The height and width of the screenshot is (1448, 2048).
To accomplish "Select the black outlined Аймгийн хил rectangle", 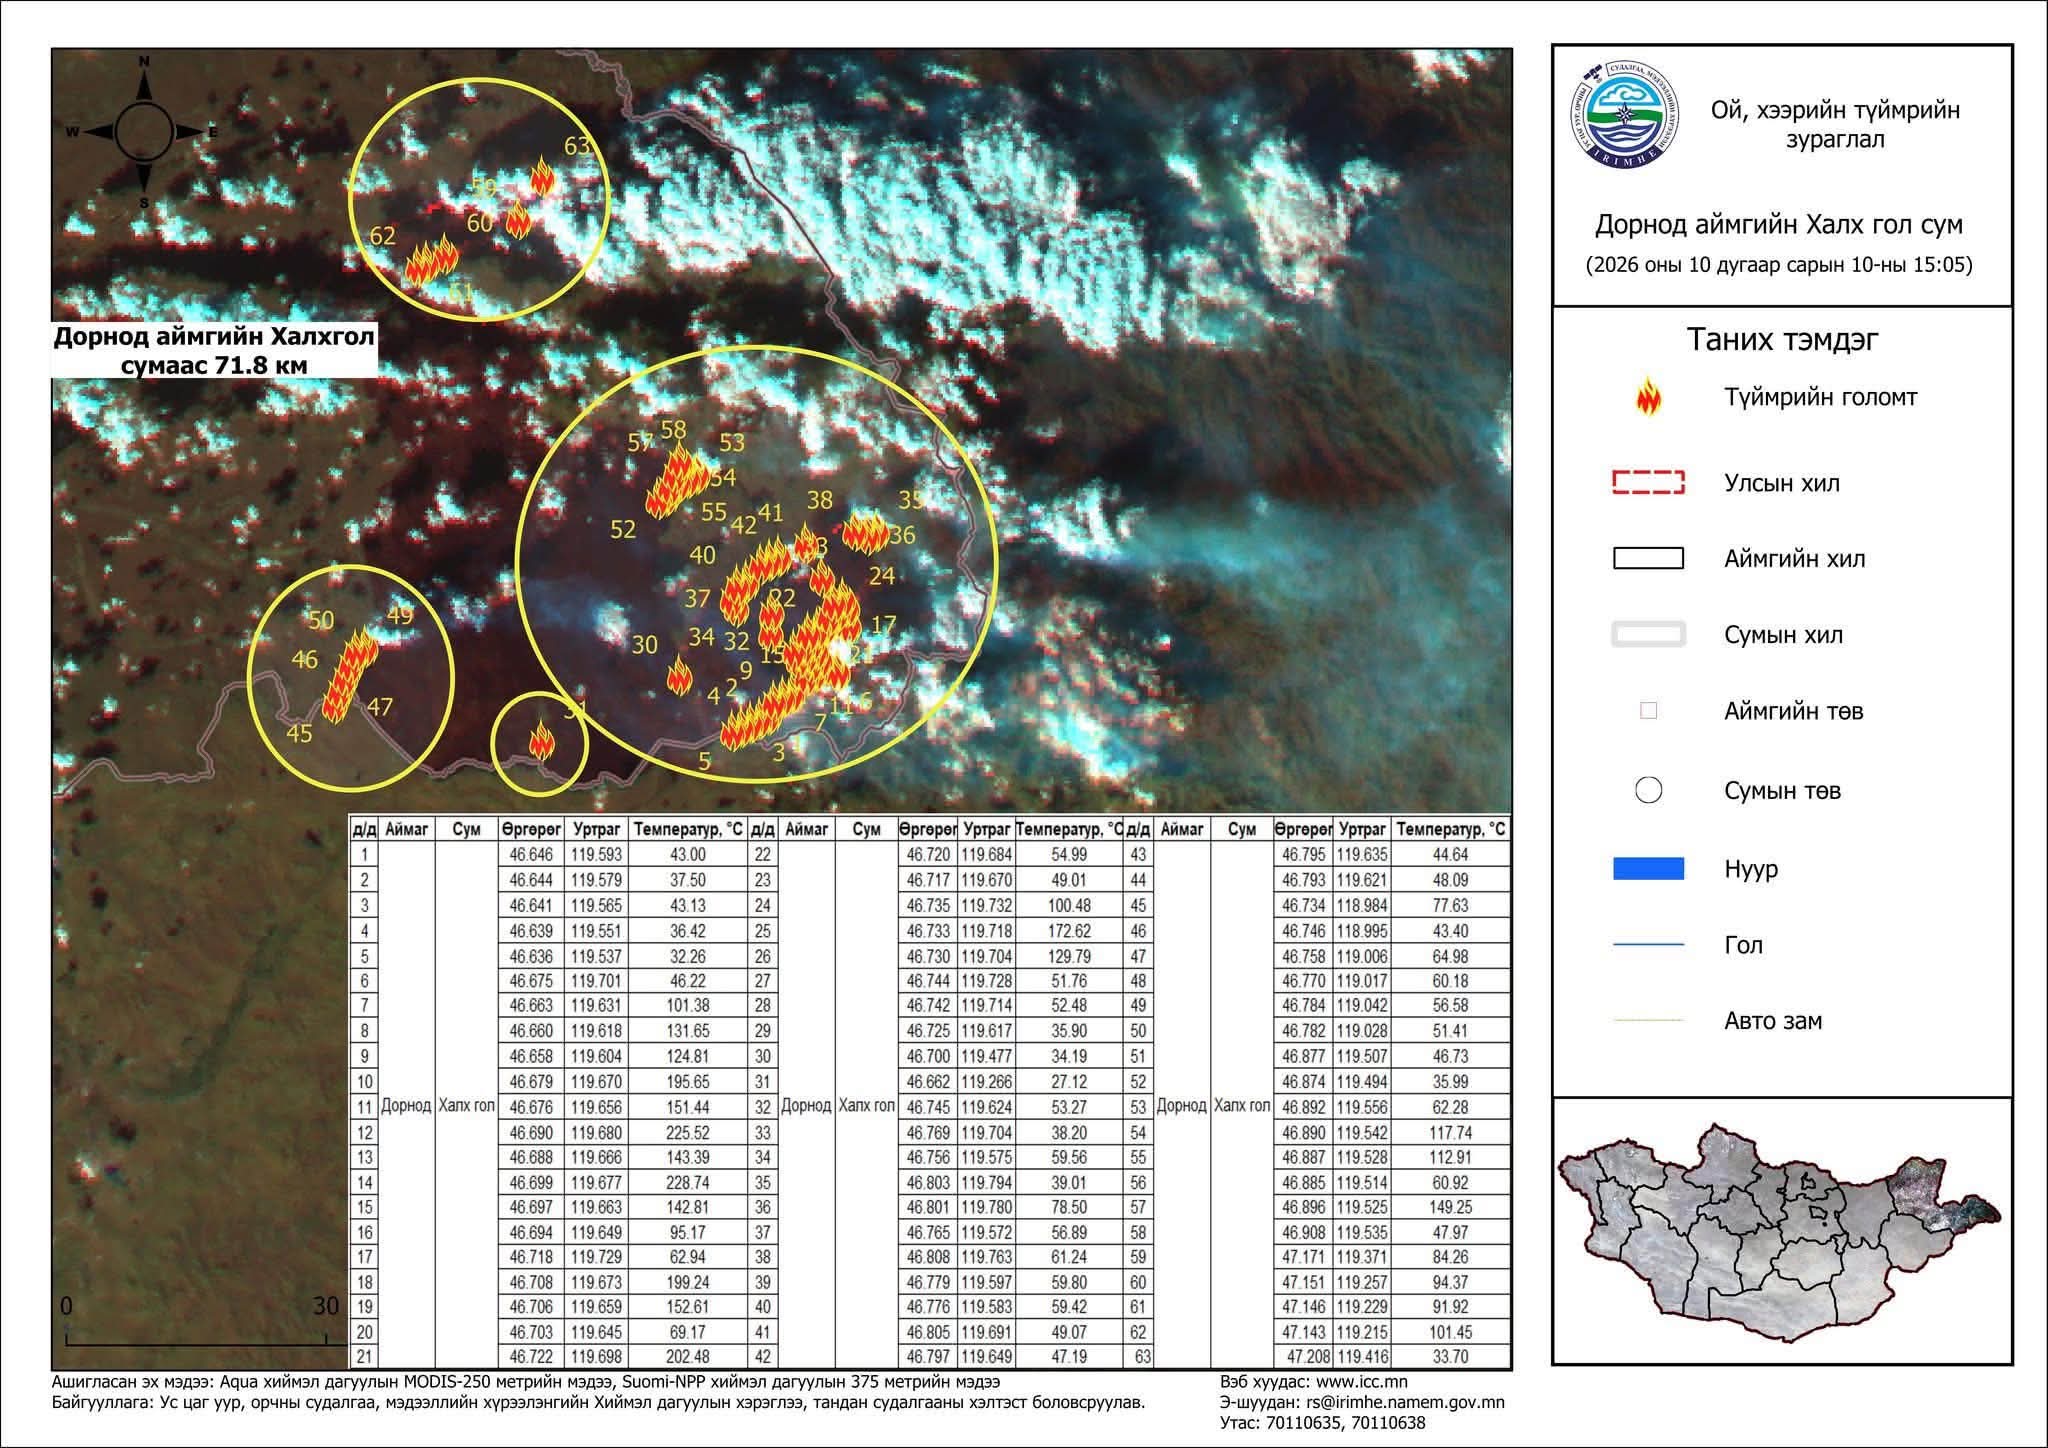I will tap(1648, 558).
